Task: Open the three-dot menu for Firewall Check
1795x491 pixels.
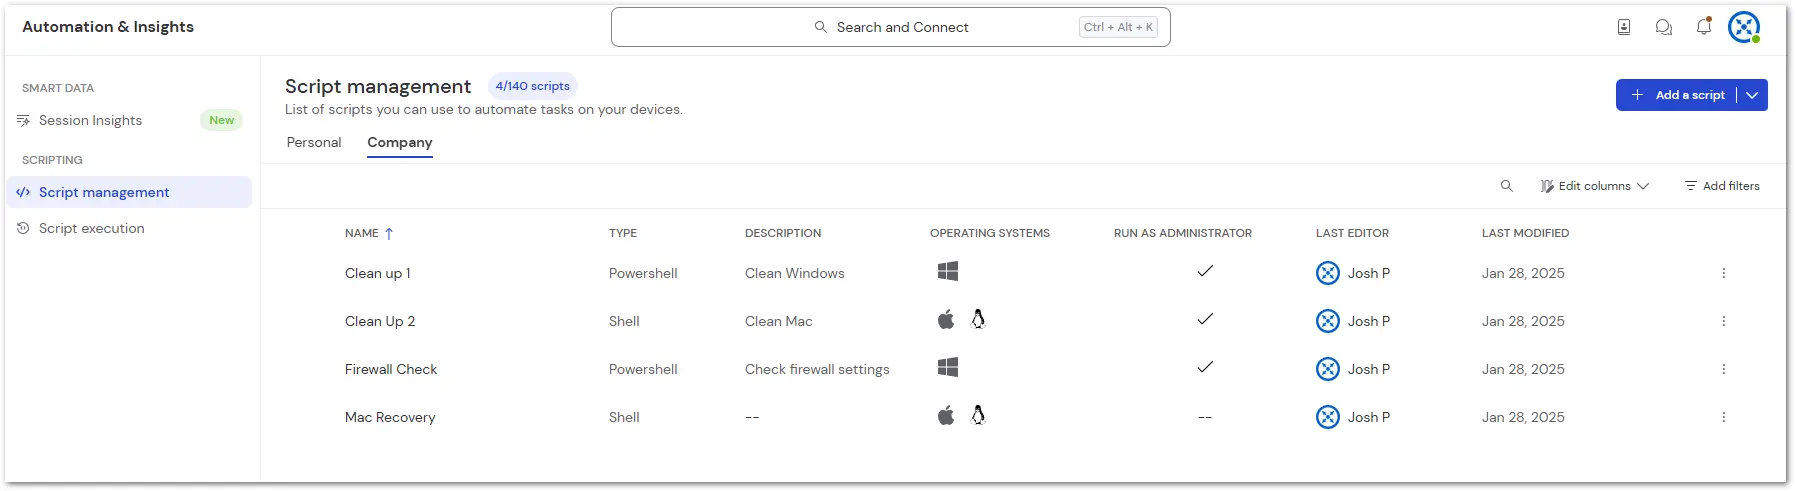Action: [1724, 369]
